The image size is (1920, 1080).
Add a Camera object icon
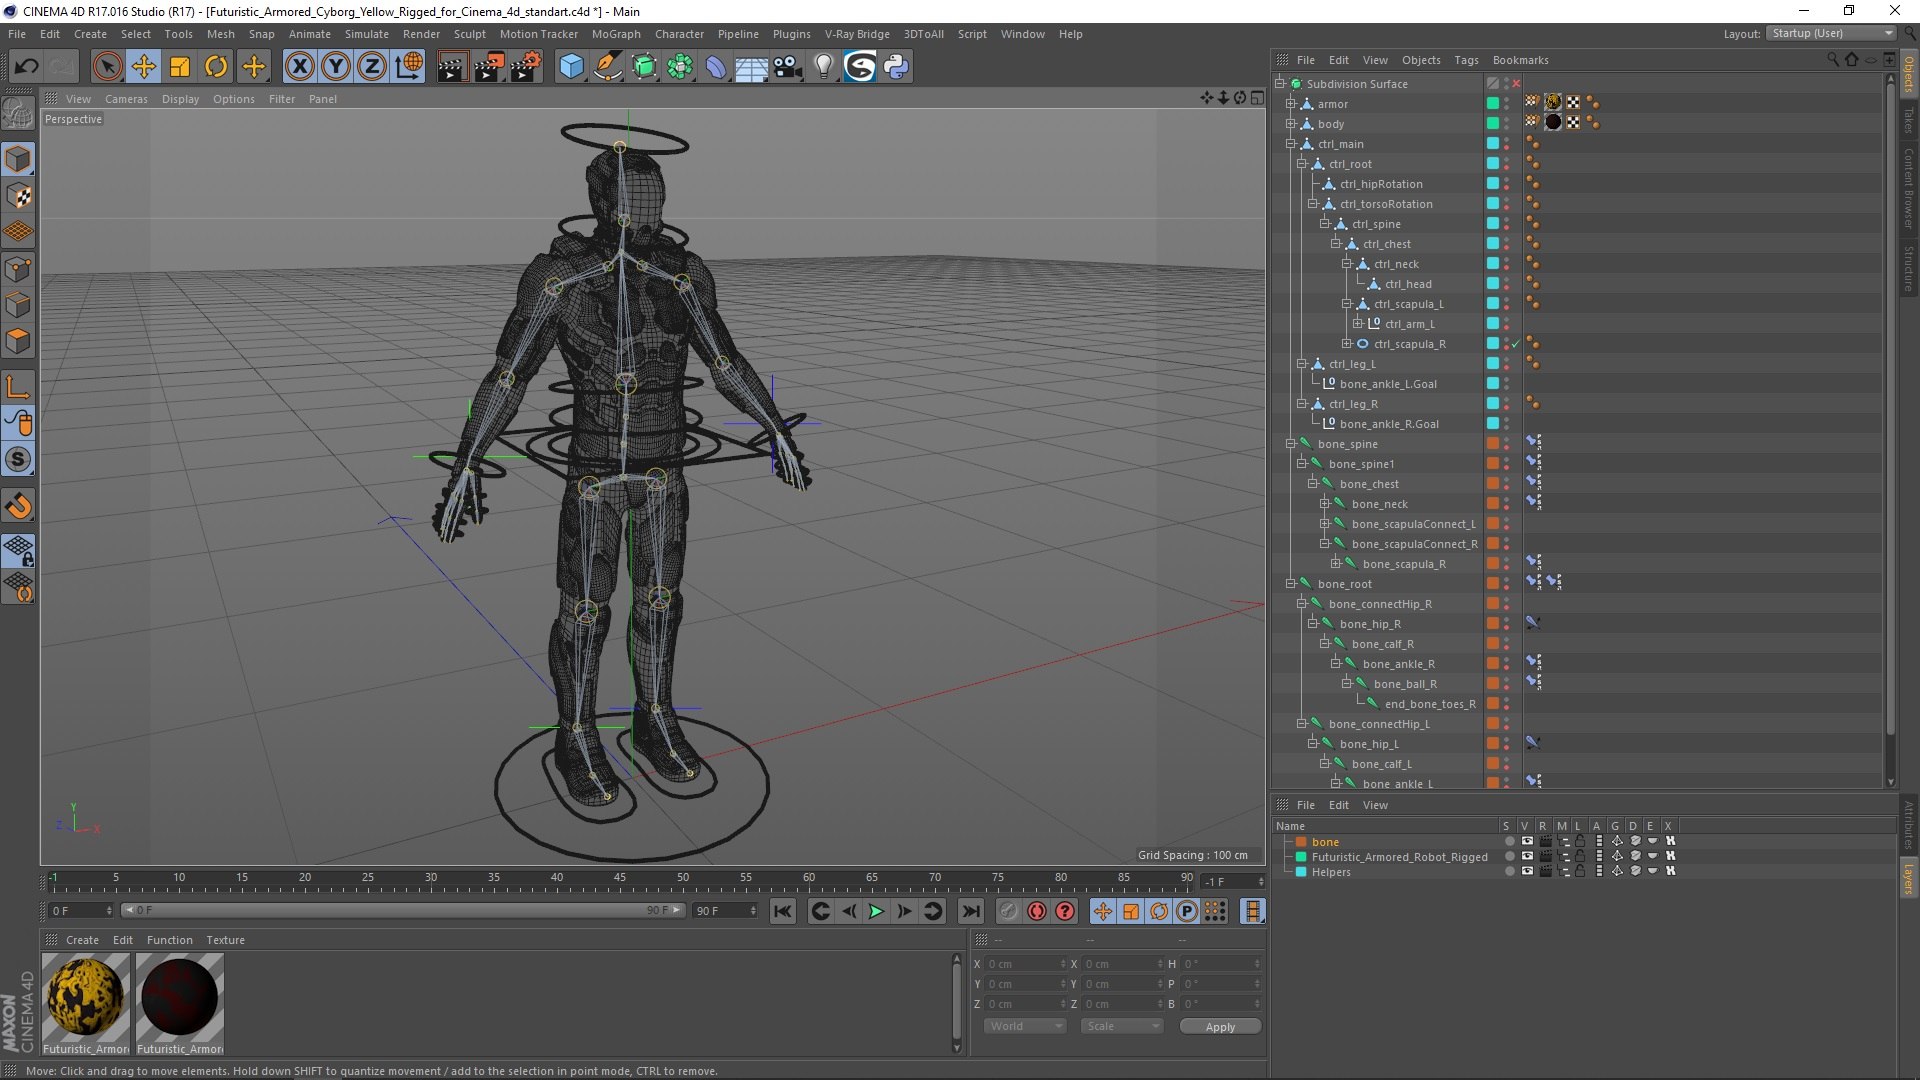click(787, 67)
